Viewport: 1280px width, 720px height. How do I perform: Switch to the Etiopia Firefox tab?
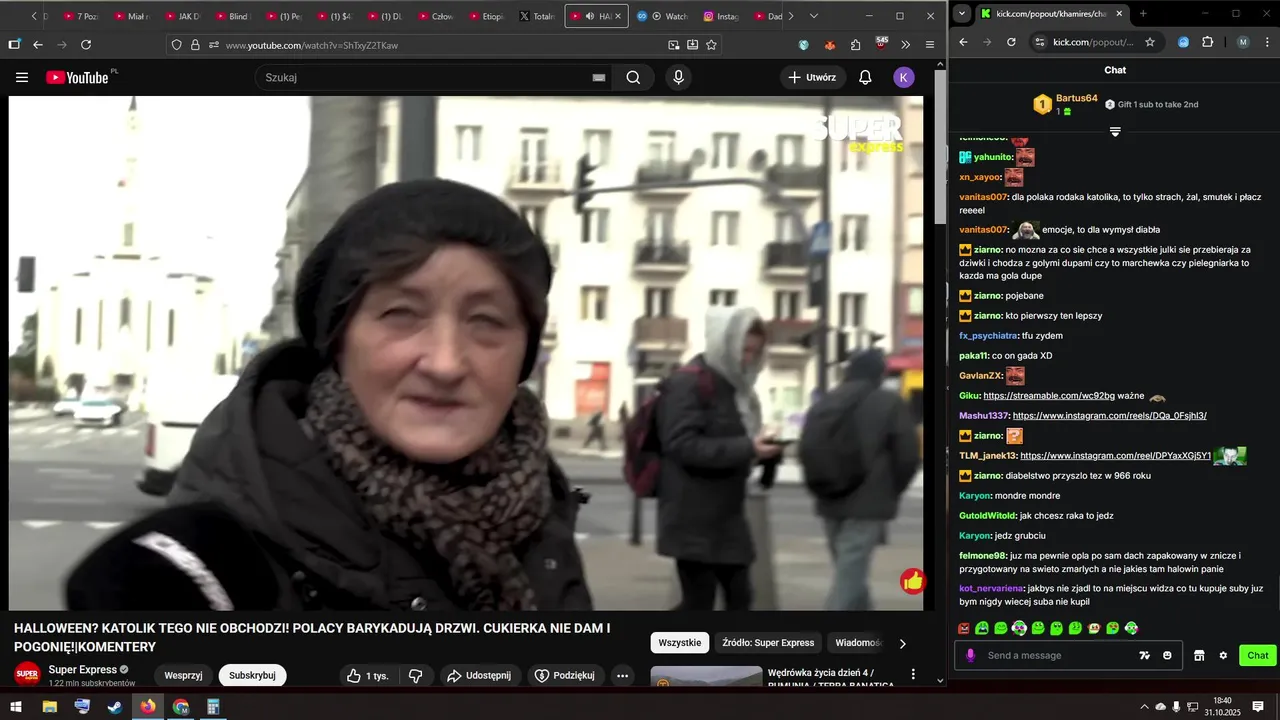tap(488, 16)
